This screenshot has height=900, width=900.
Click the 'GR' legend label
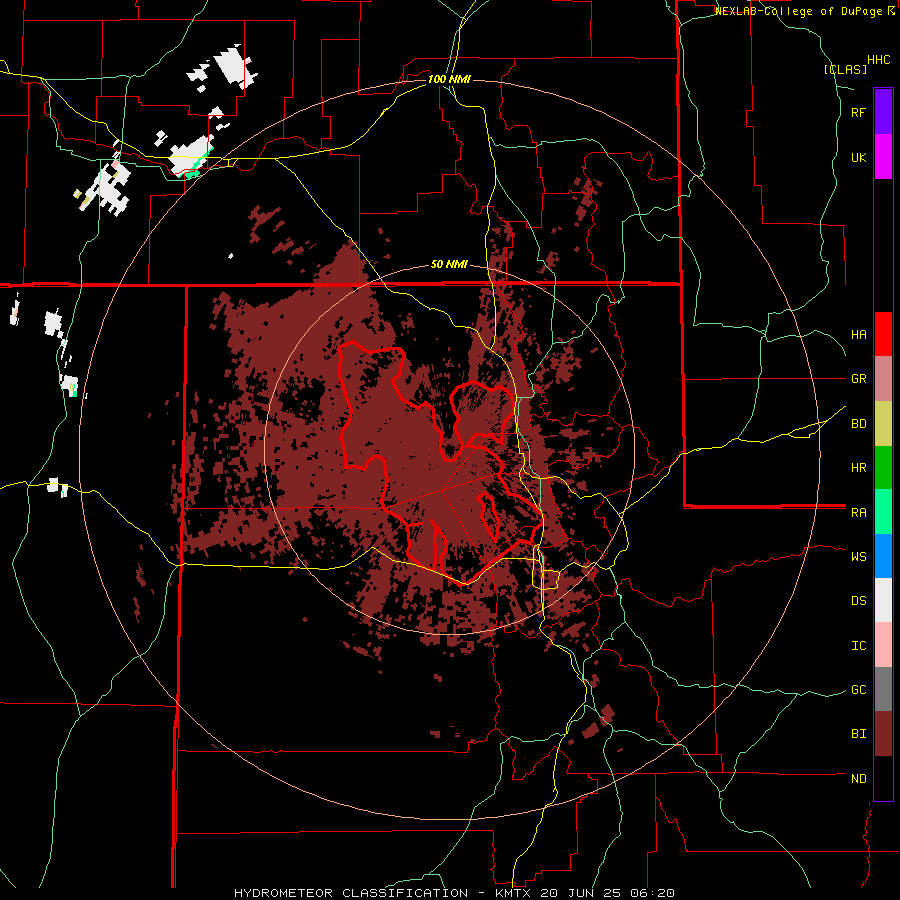point(859,379)
